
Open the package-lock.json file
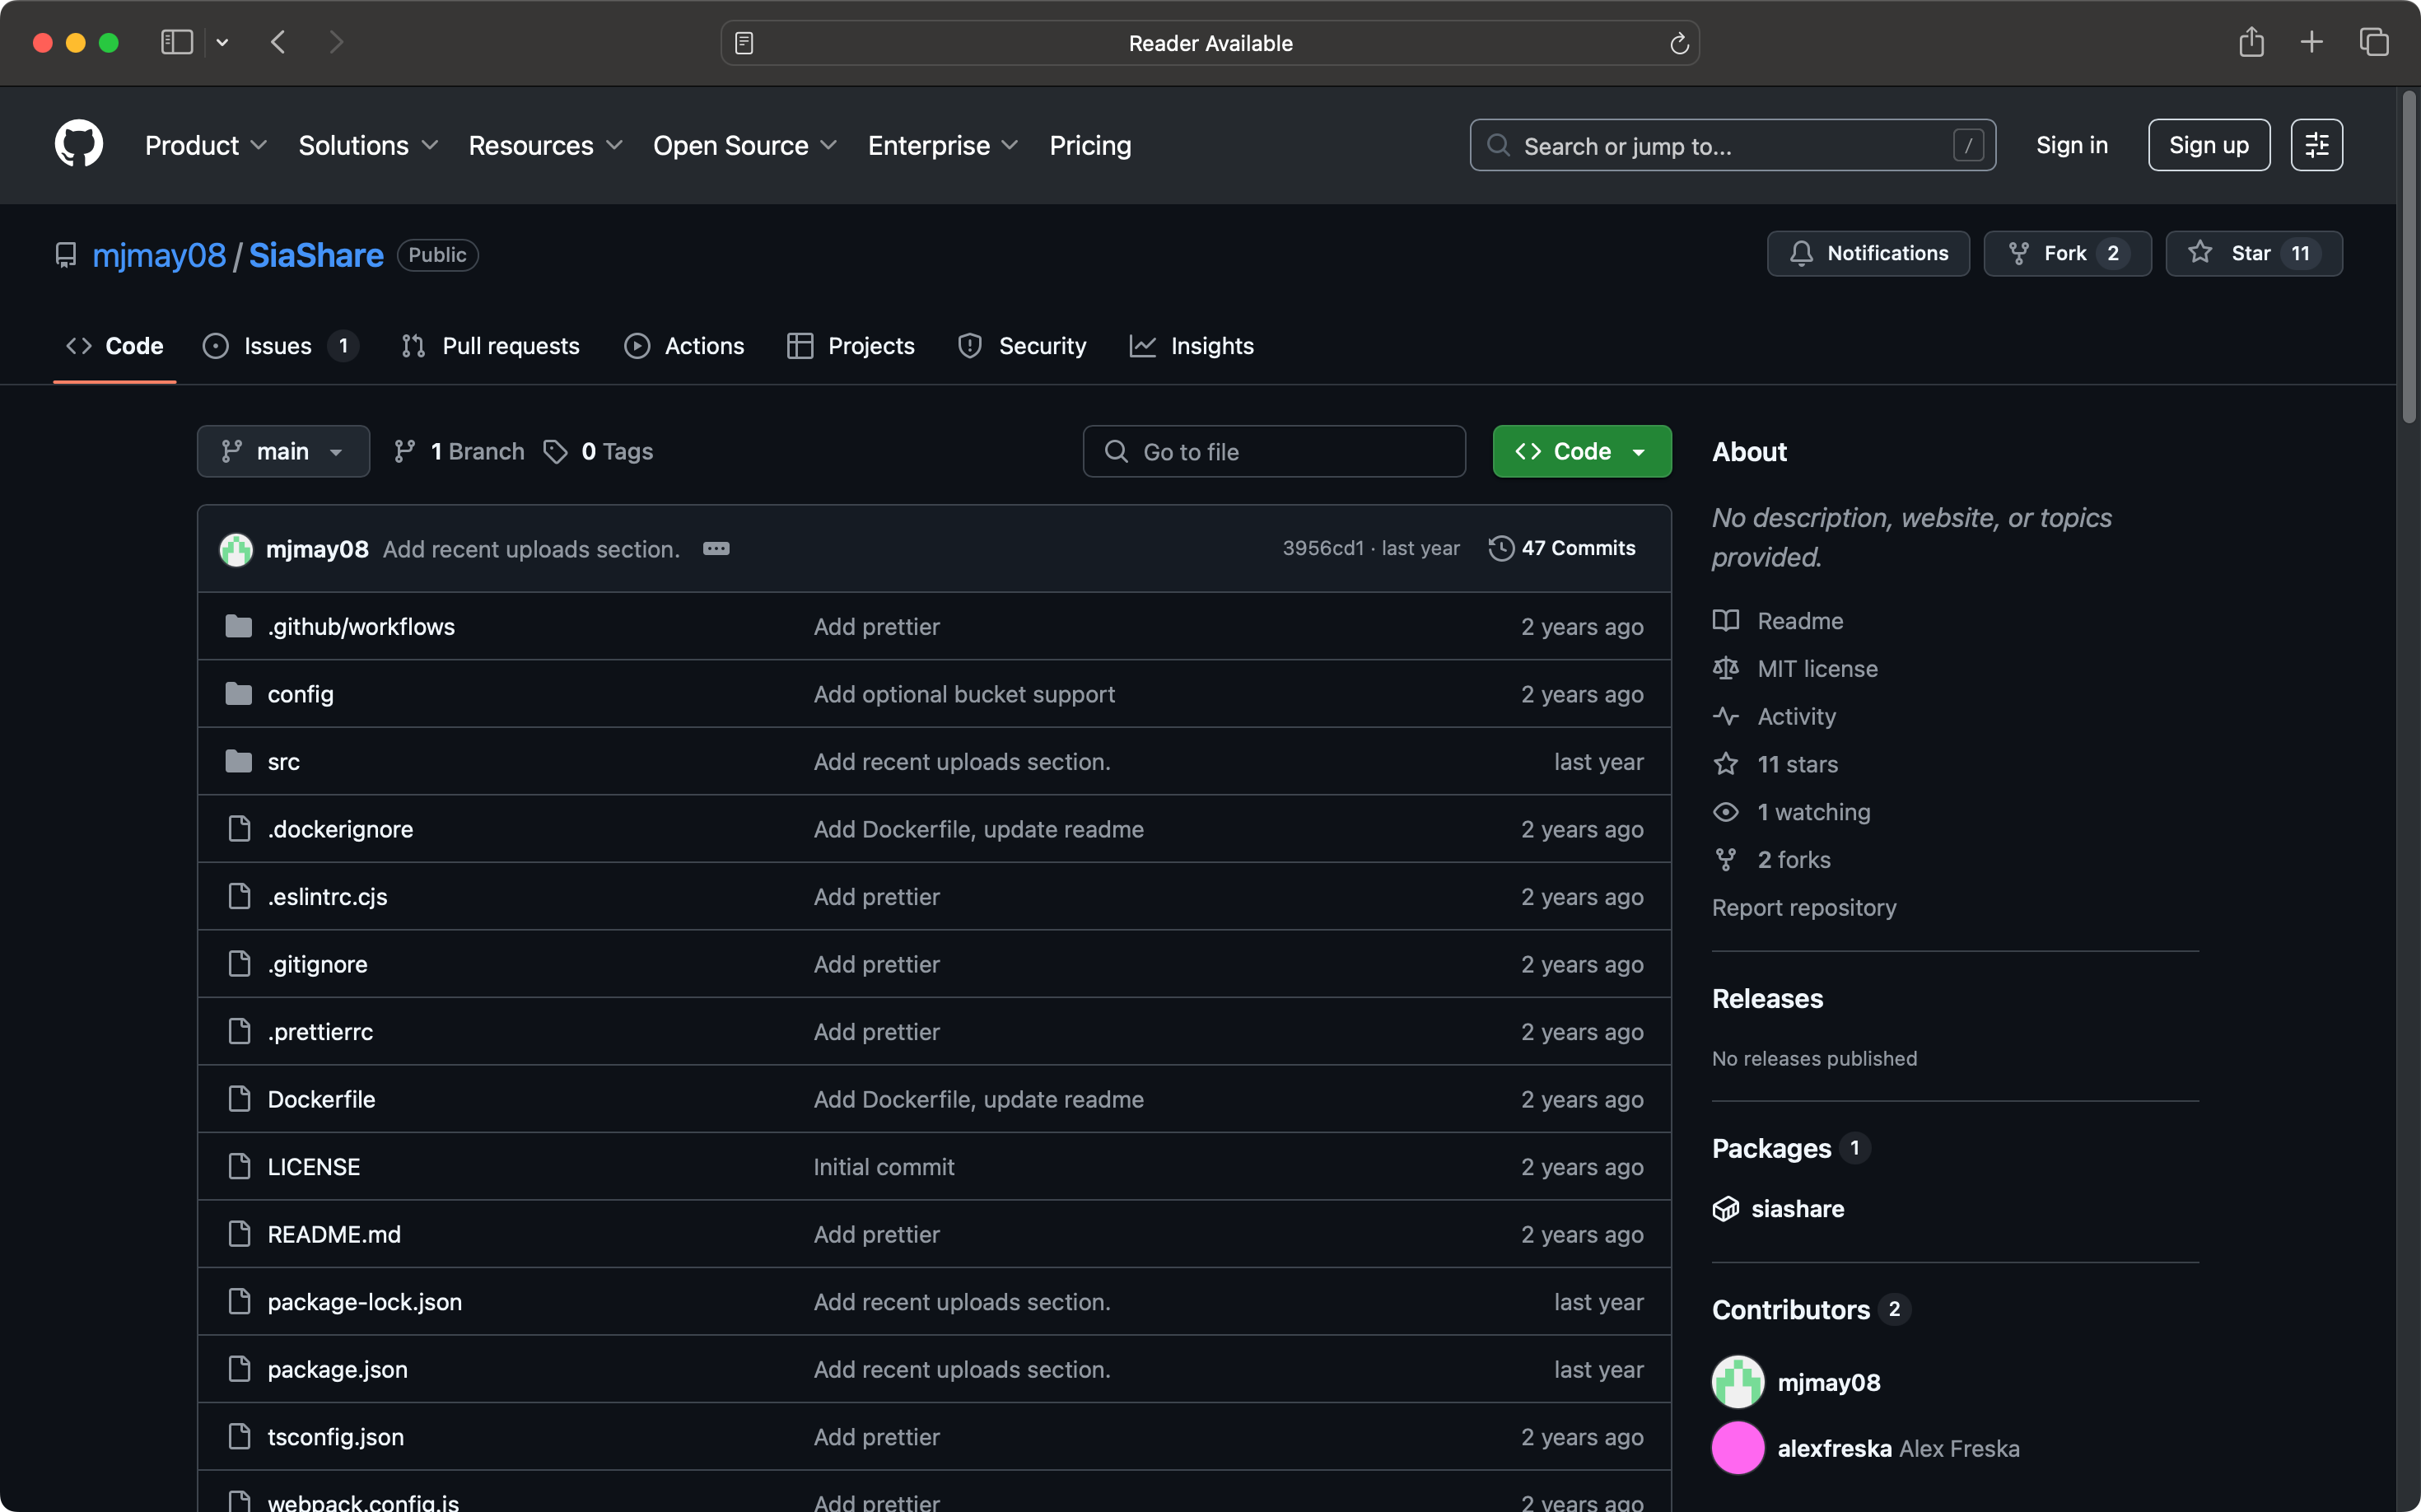tap(365, 1301)
